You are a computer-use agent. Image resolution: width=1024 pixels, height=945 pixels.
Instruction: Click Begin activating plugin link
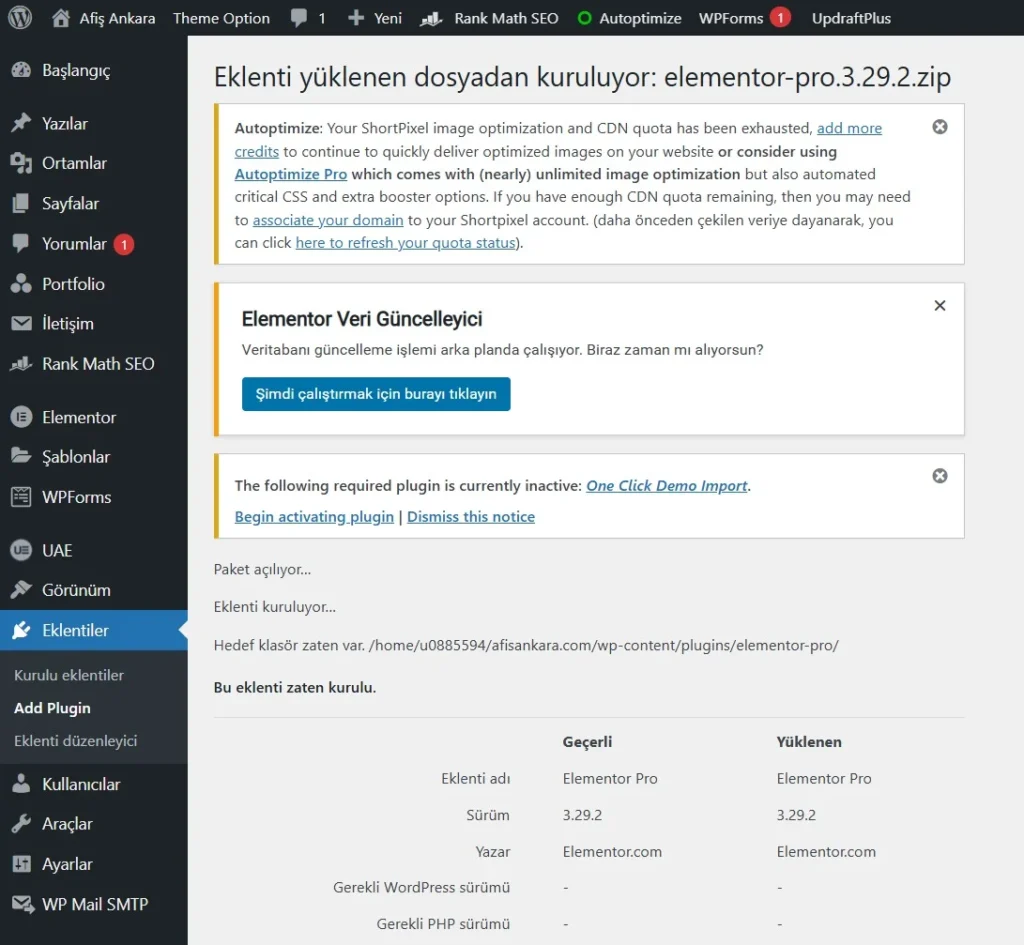(314, 517)
